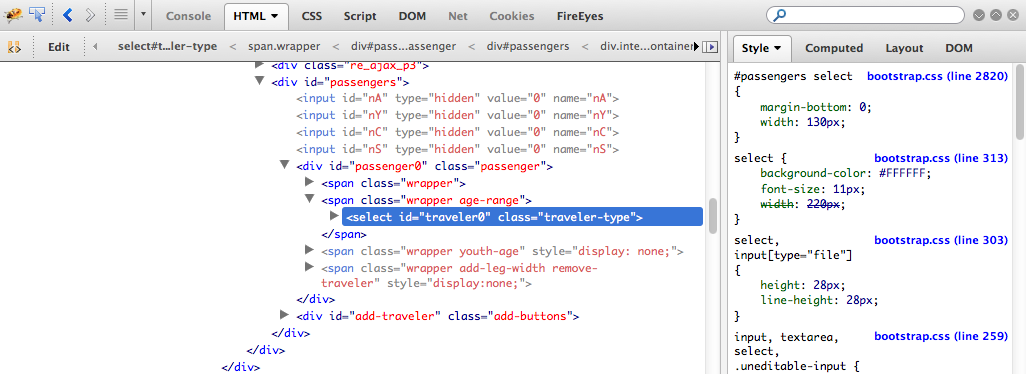Viewport: 1026px width, 374px height.
Task: Select the input id nC row
Action: point(457,132)
